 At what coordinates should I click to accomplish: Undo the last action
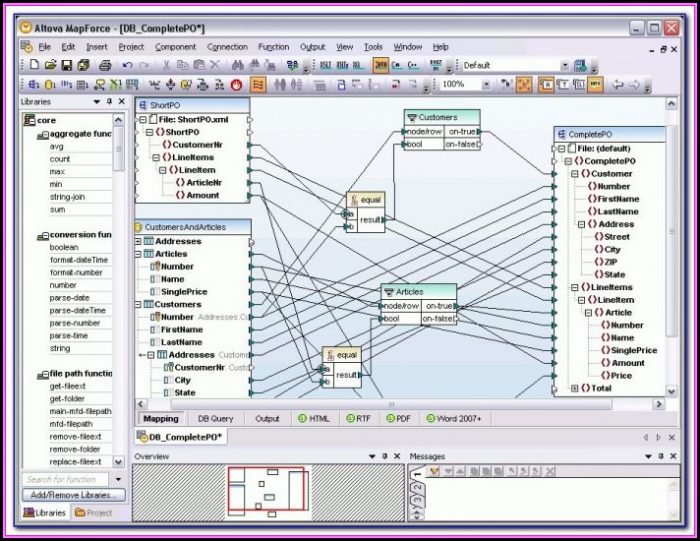point(127,65)
